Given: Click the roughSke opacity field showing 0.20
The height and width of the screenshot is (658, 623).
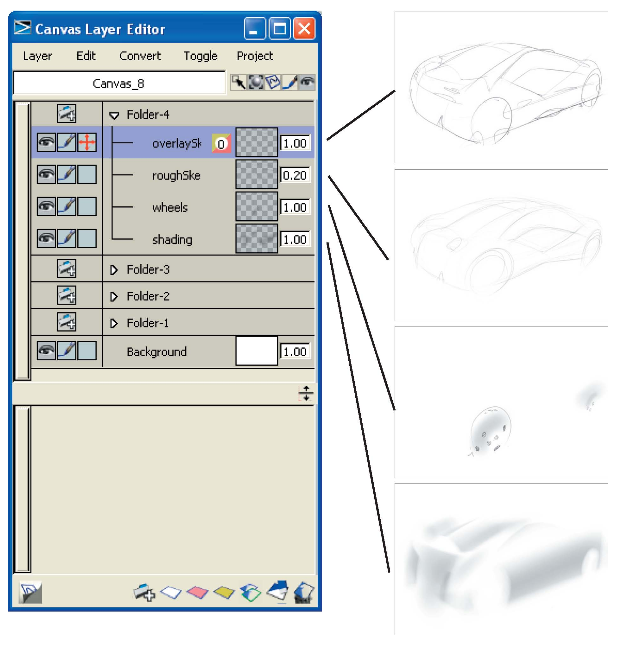Looking at the screenshot, I should point(295,175).
